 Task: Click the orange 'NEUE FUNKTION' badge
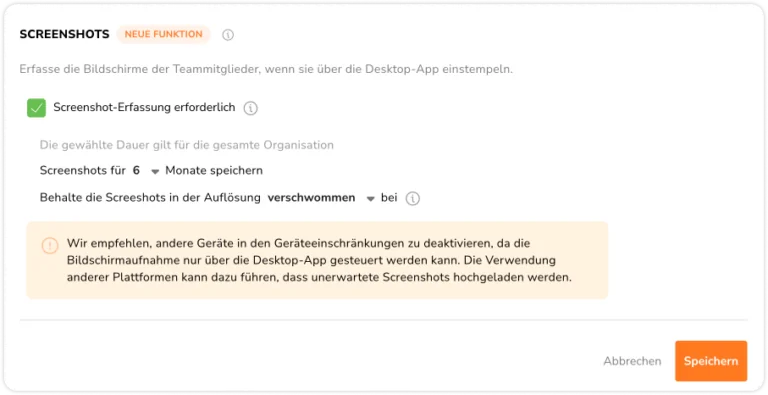coord(164,34)
